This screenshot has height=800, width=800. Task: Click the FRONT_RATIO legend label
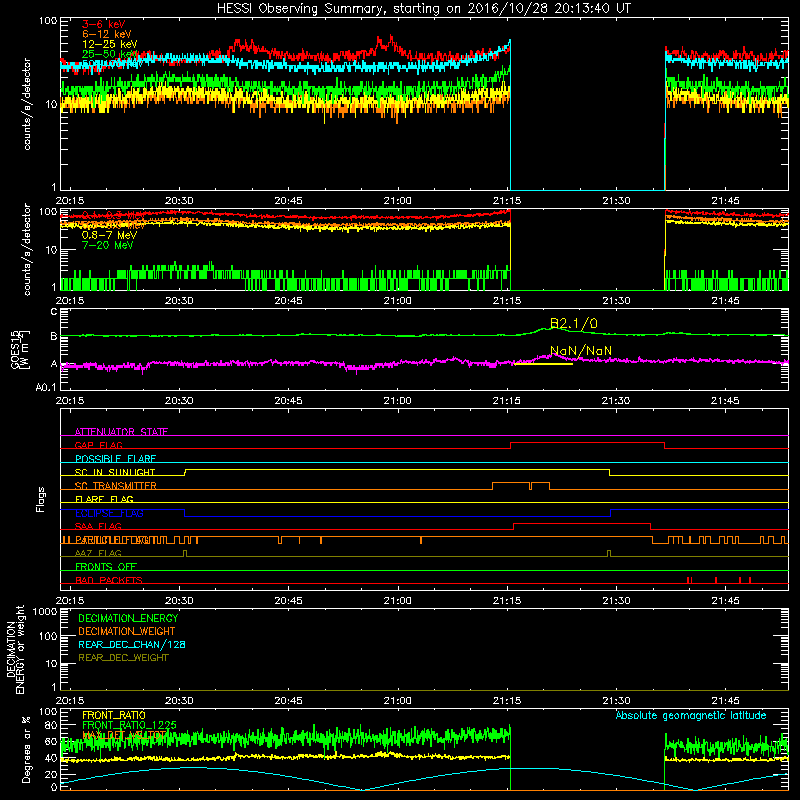tap(113, 715)
